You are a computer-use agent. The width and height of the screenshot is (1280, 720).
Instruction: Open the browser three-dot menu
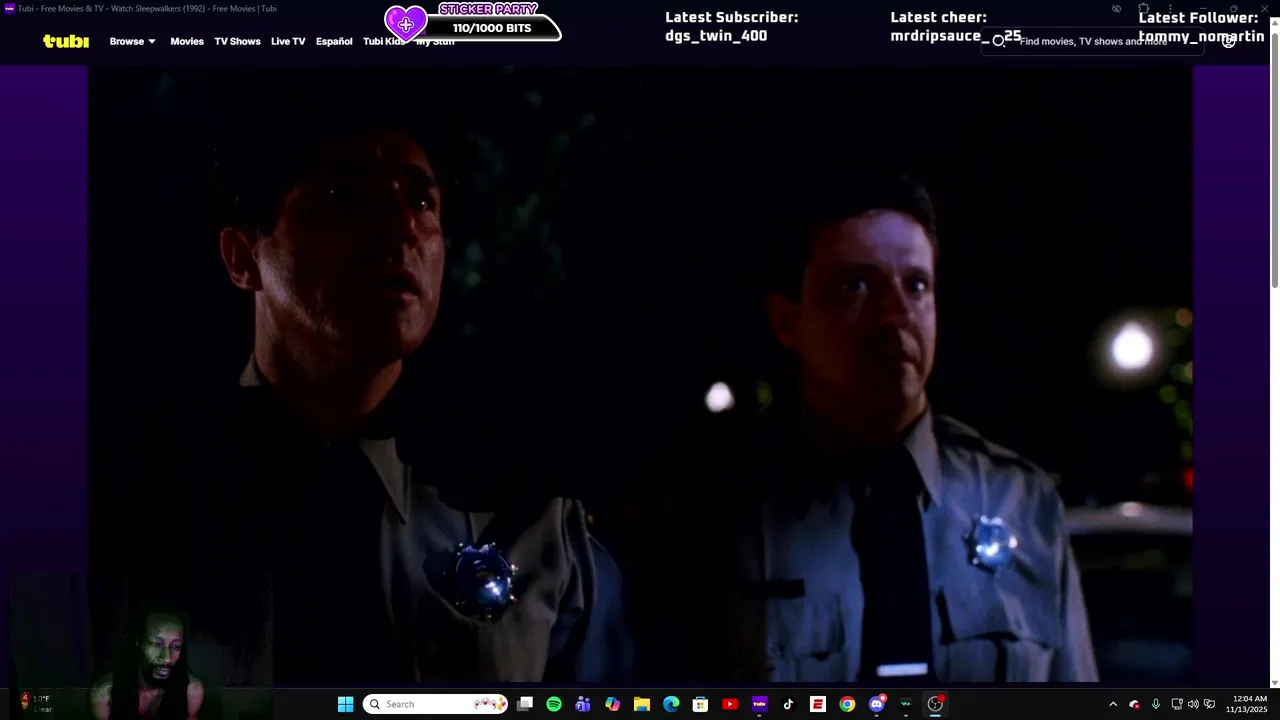click(x=1170, y=9)
